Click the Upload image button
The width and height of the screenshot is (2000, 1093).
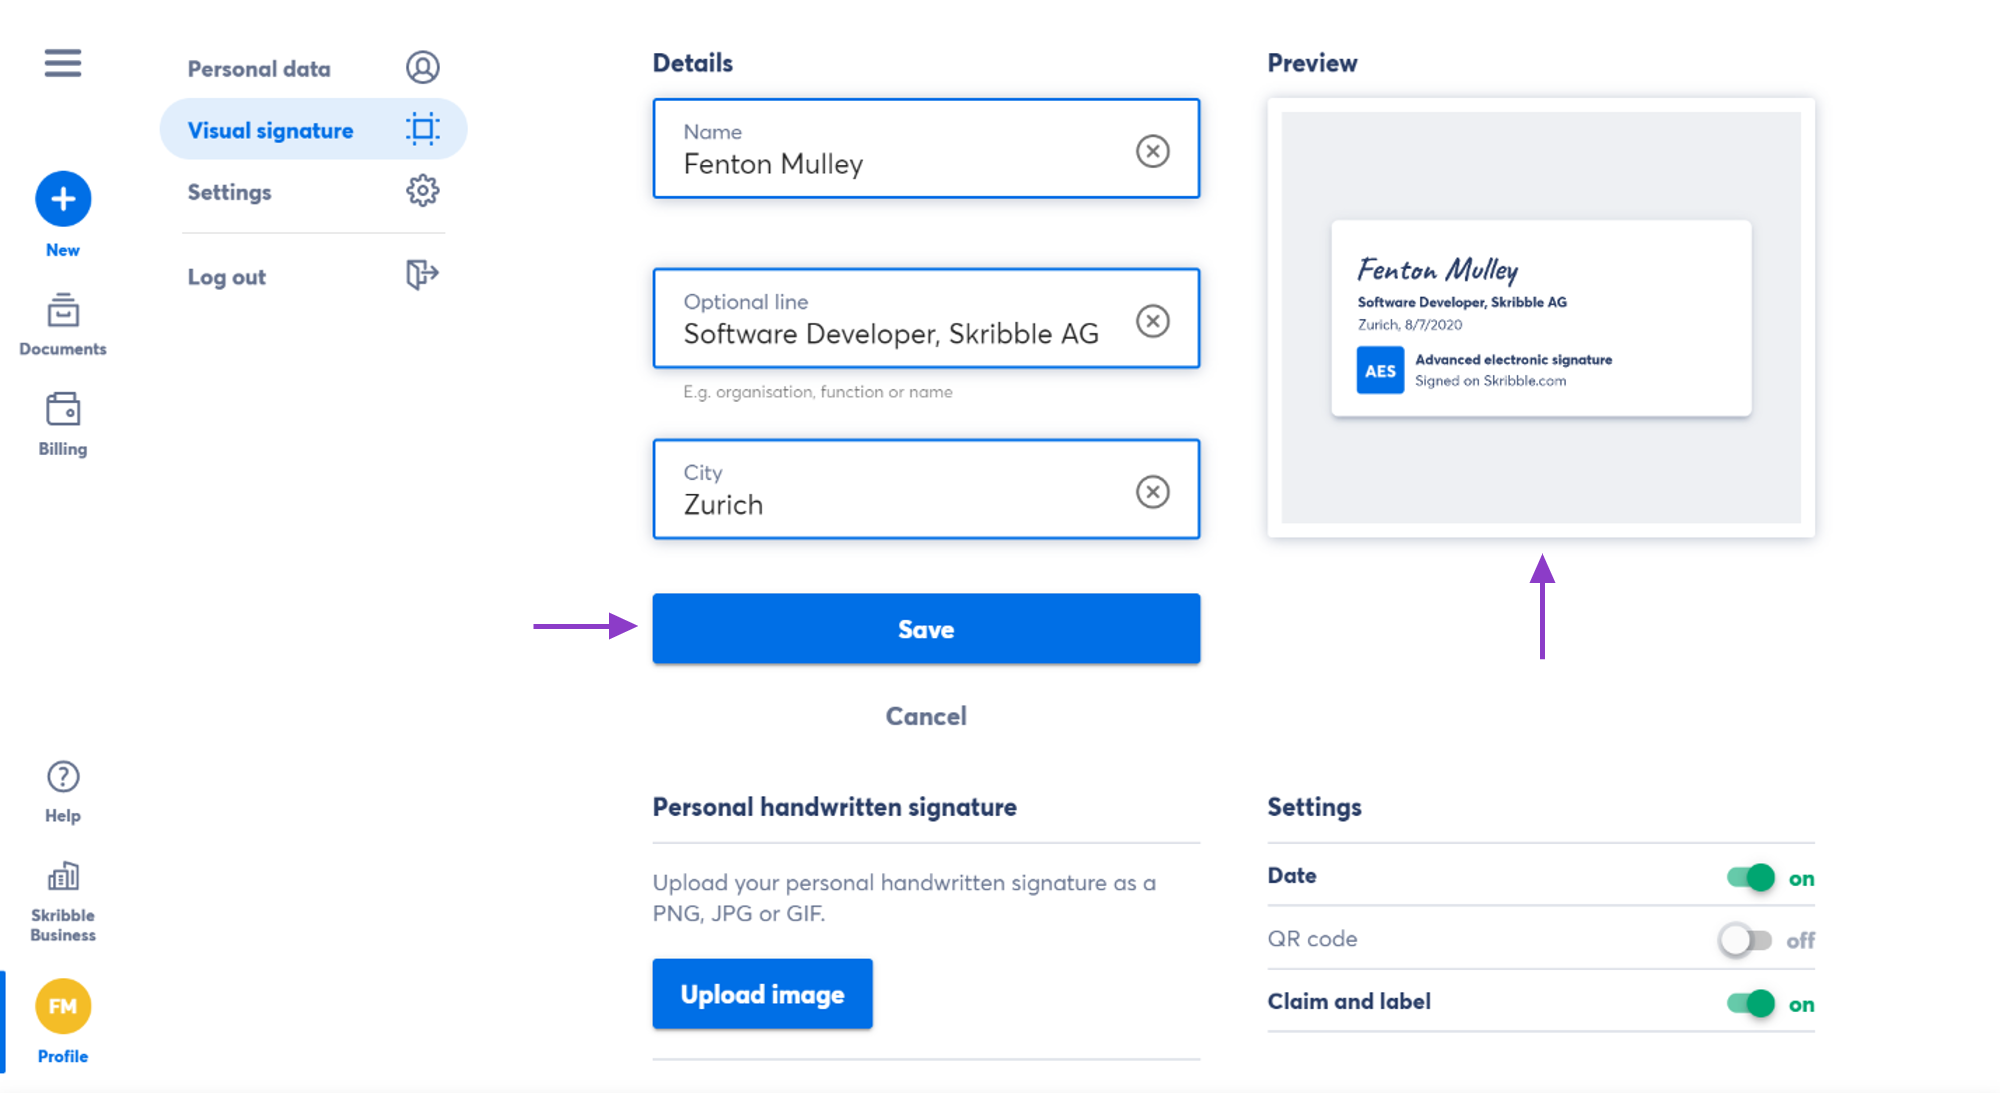click(x=762, y=994)
